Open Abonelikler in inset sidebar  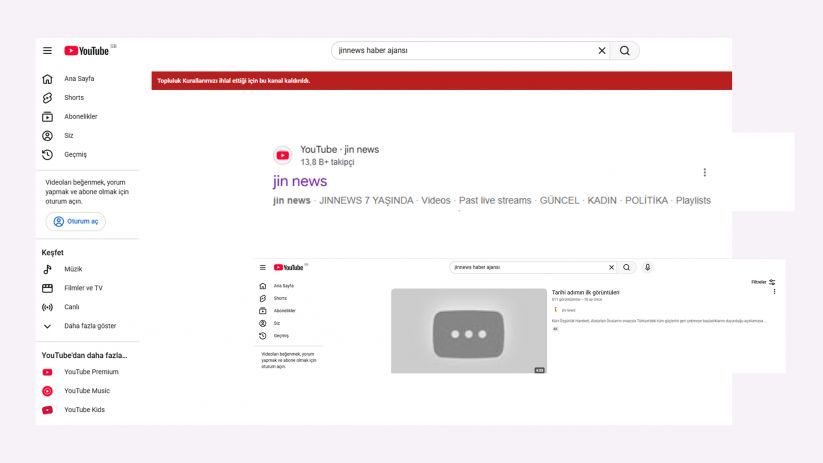pyautogui.click(x=285, y=311)
